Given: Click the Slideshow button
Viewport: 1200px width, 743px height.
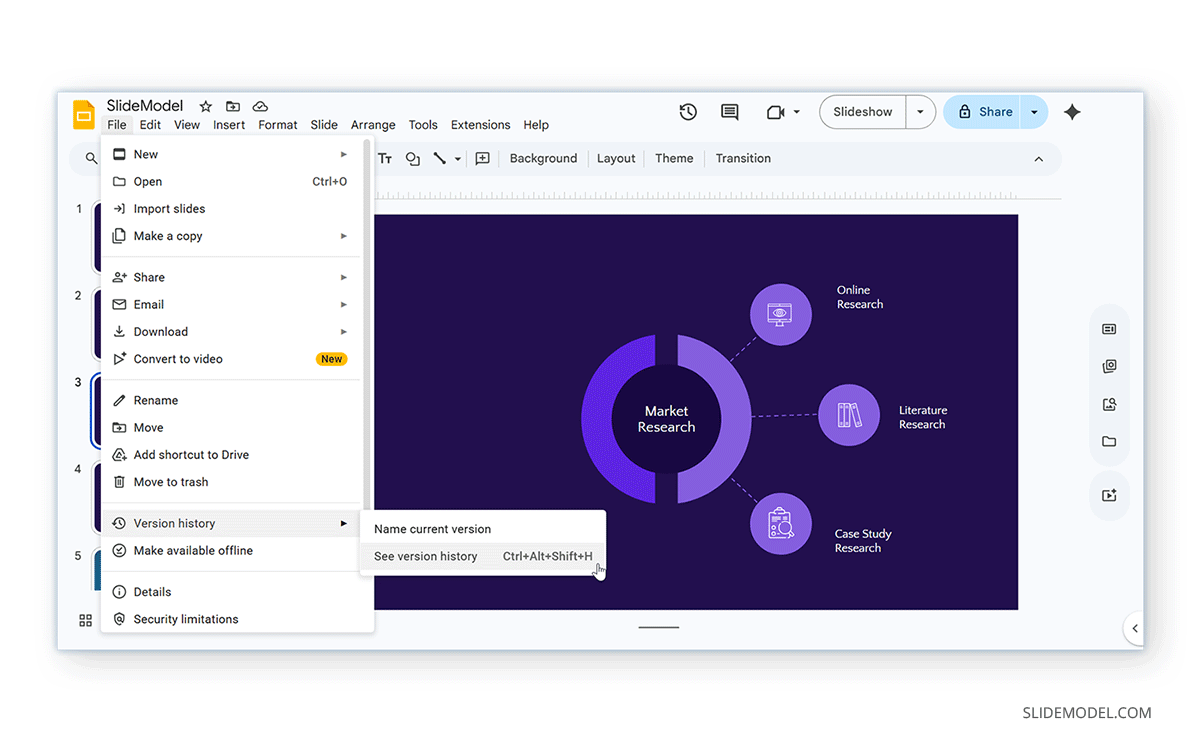Looking at the screenshot, I should point(863,112).
